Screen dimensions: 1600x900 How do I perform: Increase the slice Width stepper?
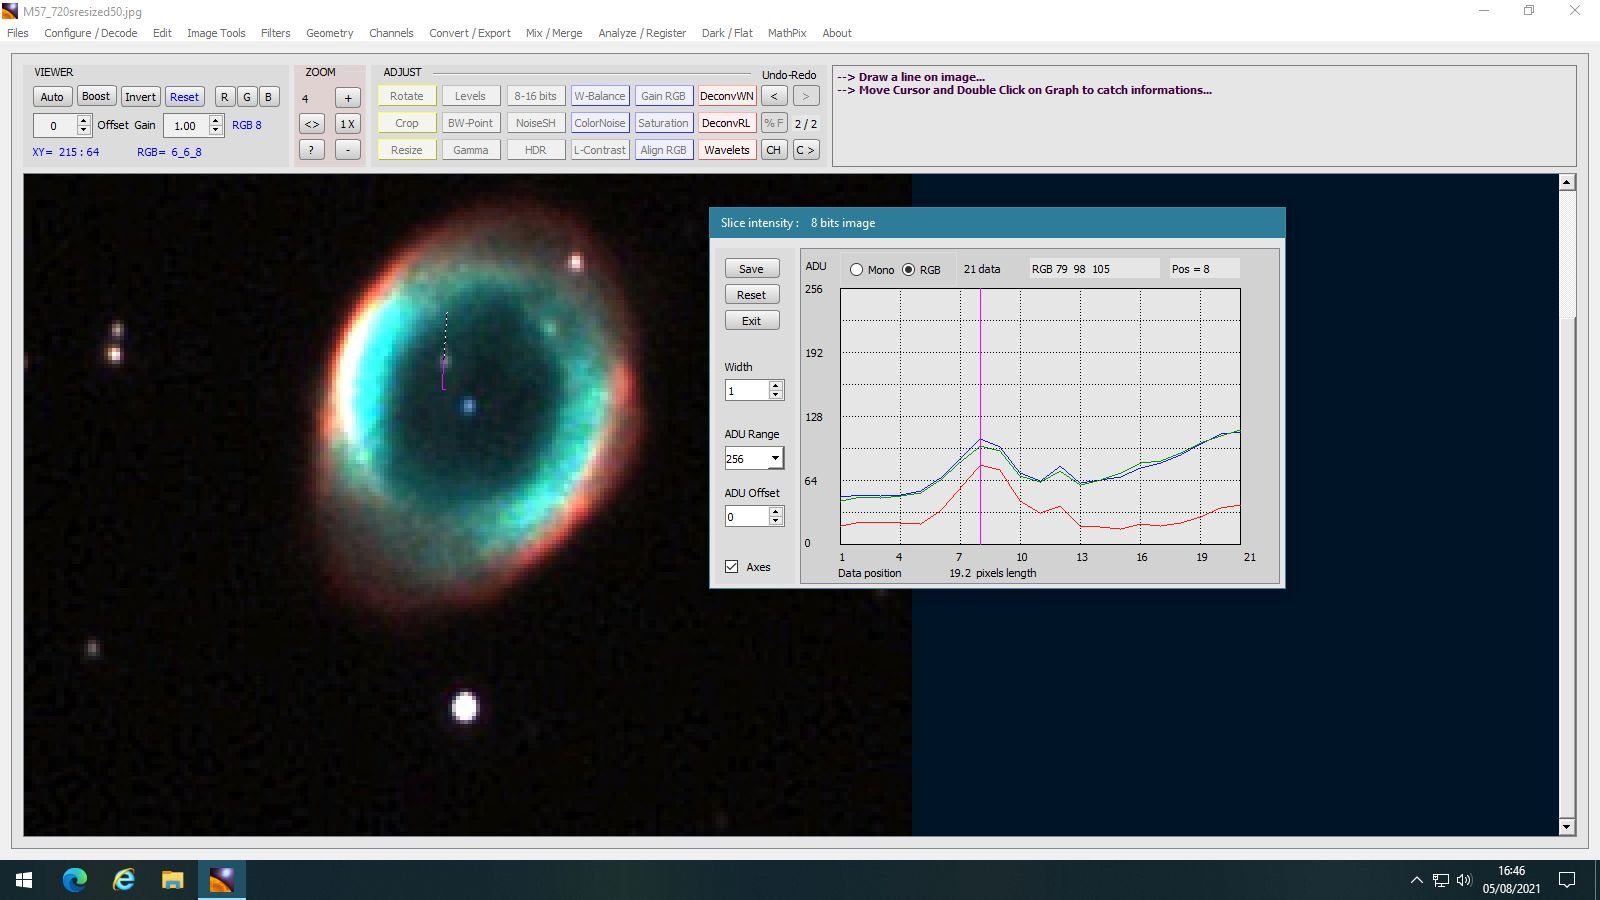(776, 386)
